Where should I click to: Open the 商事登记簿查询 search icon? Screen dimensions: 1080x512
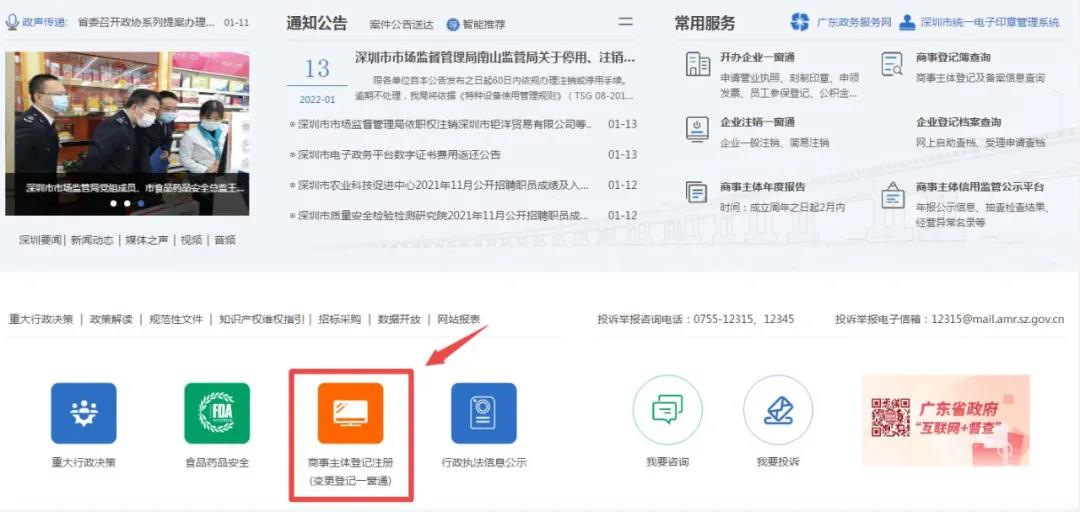[x=892, y=65]
